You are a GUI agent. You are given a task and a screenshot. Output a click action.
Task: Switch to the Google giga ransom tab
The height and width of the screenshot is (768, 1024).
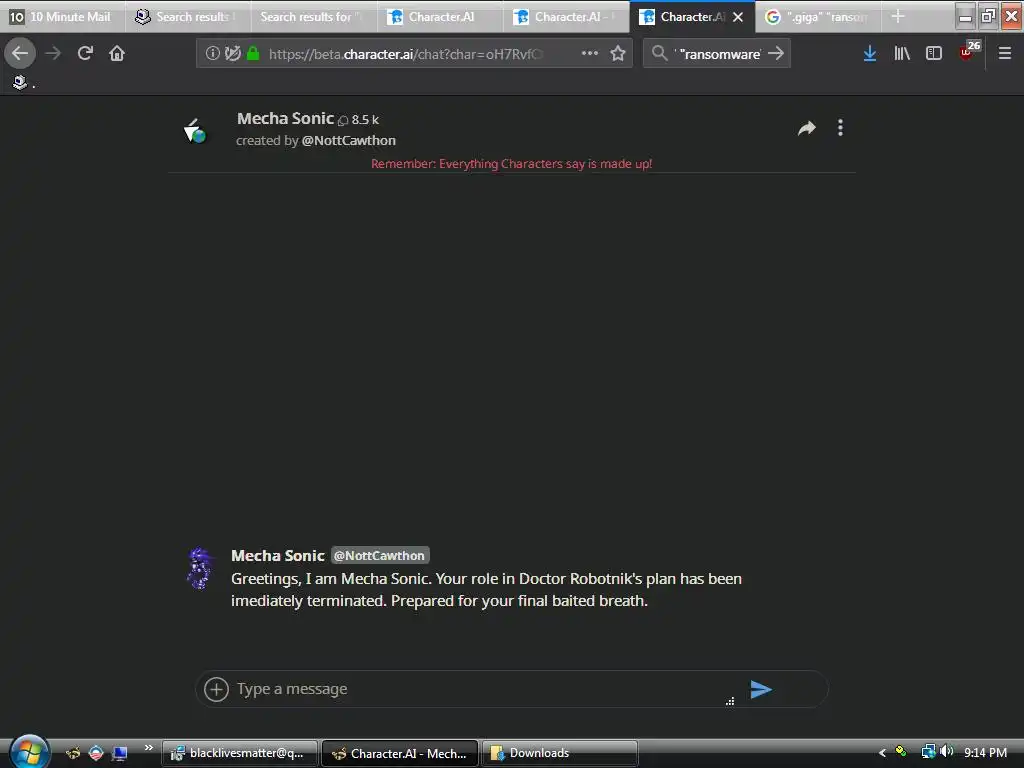point(818,16)
